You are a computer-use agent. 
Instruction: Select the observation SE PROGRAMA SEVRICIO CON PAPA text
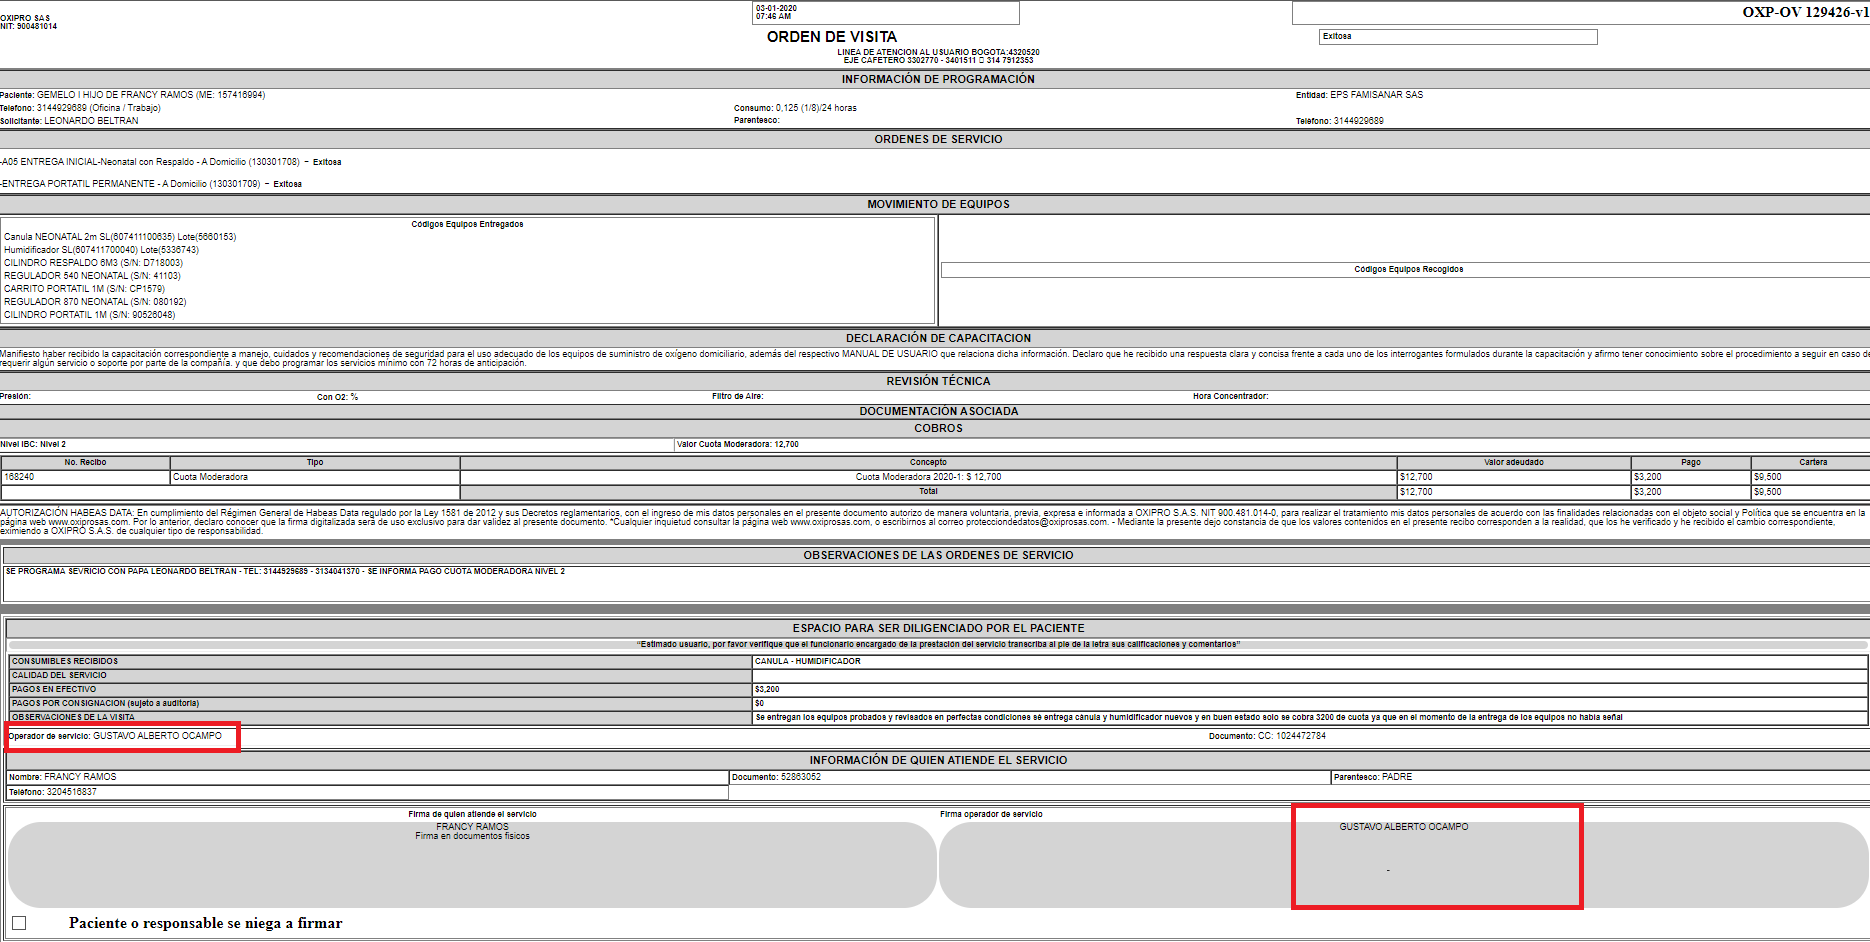pos(285,572)
